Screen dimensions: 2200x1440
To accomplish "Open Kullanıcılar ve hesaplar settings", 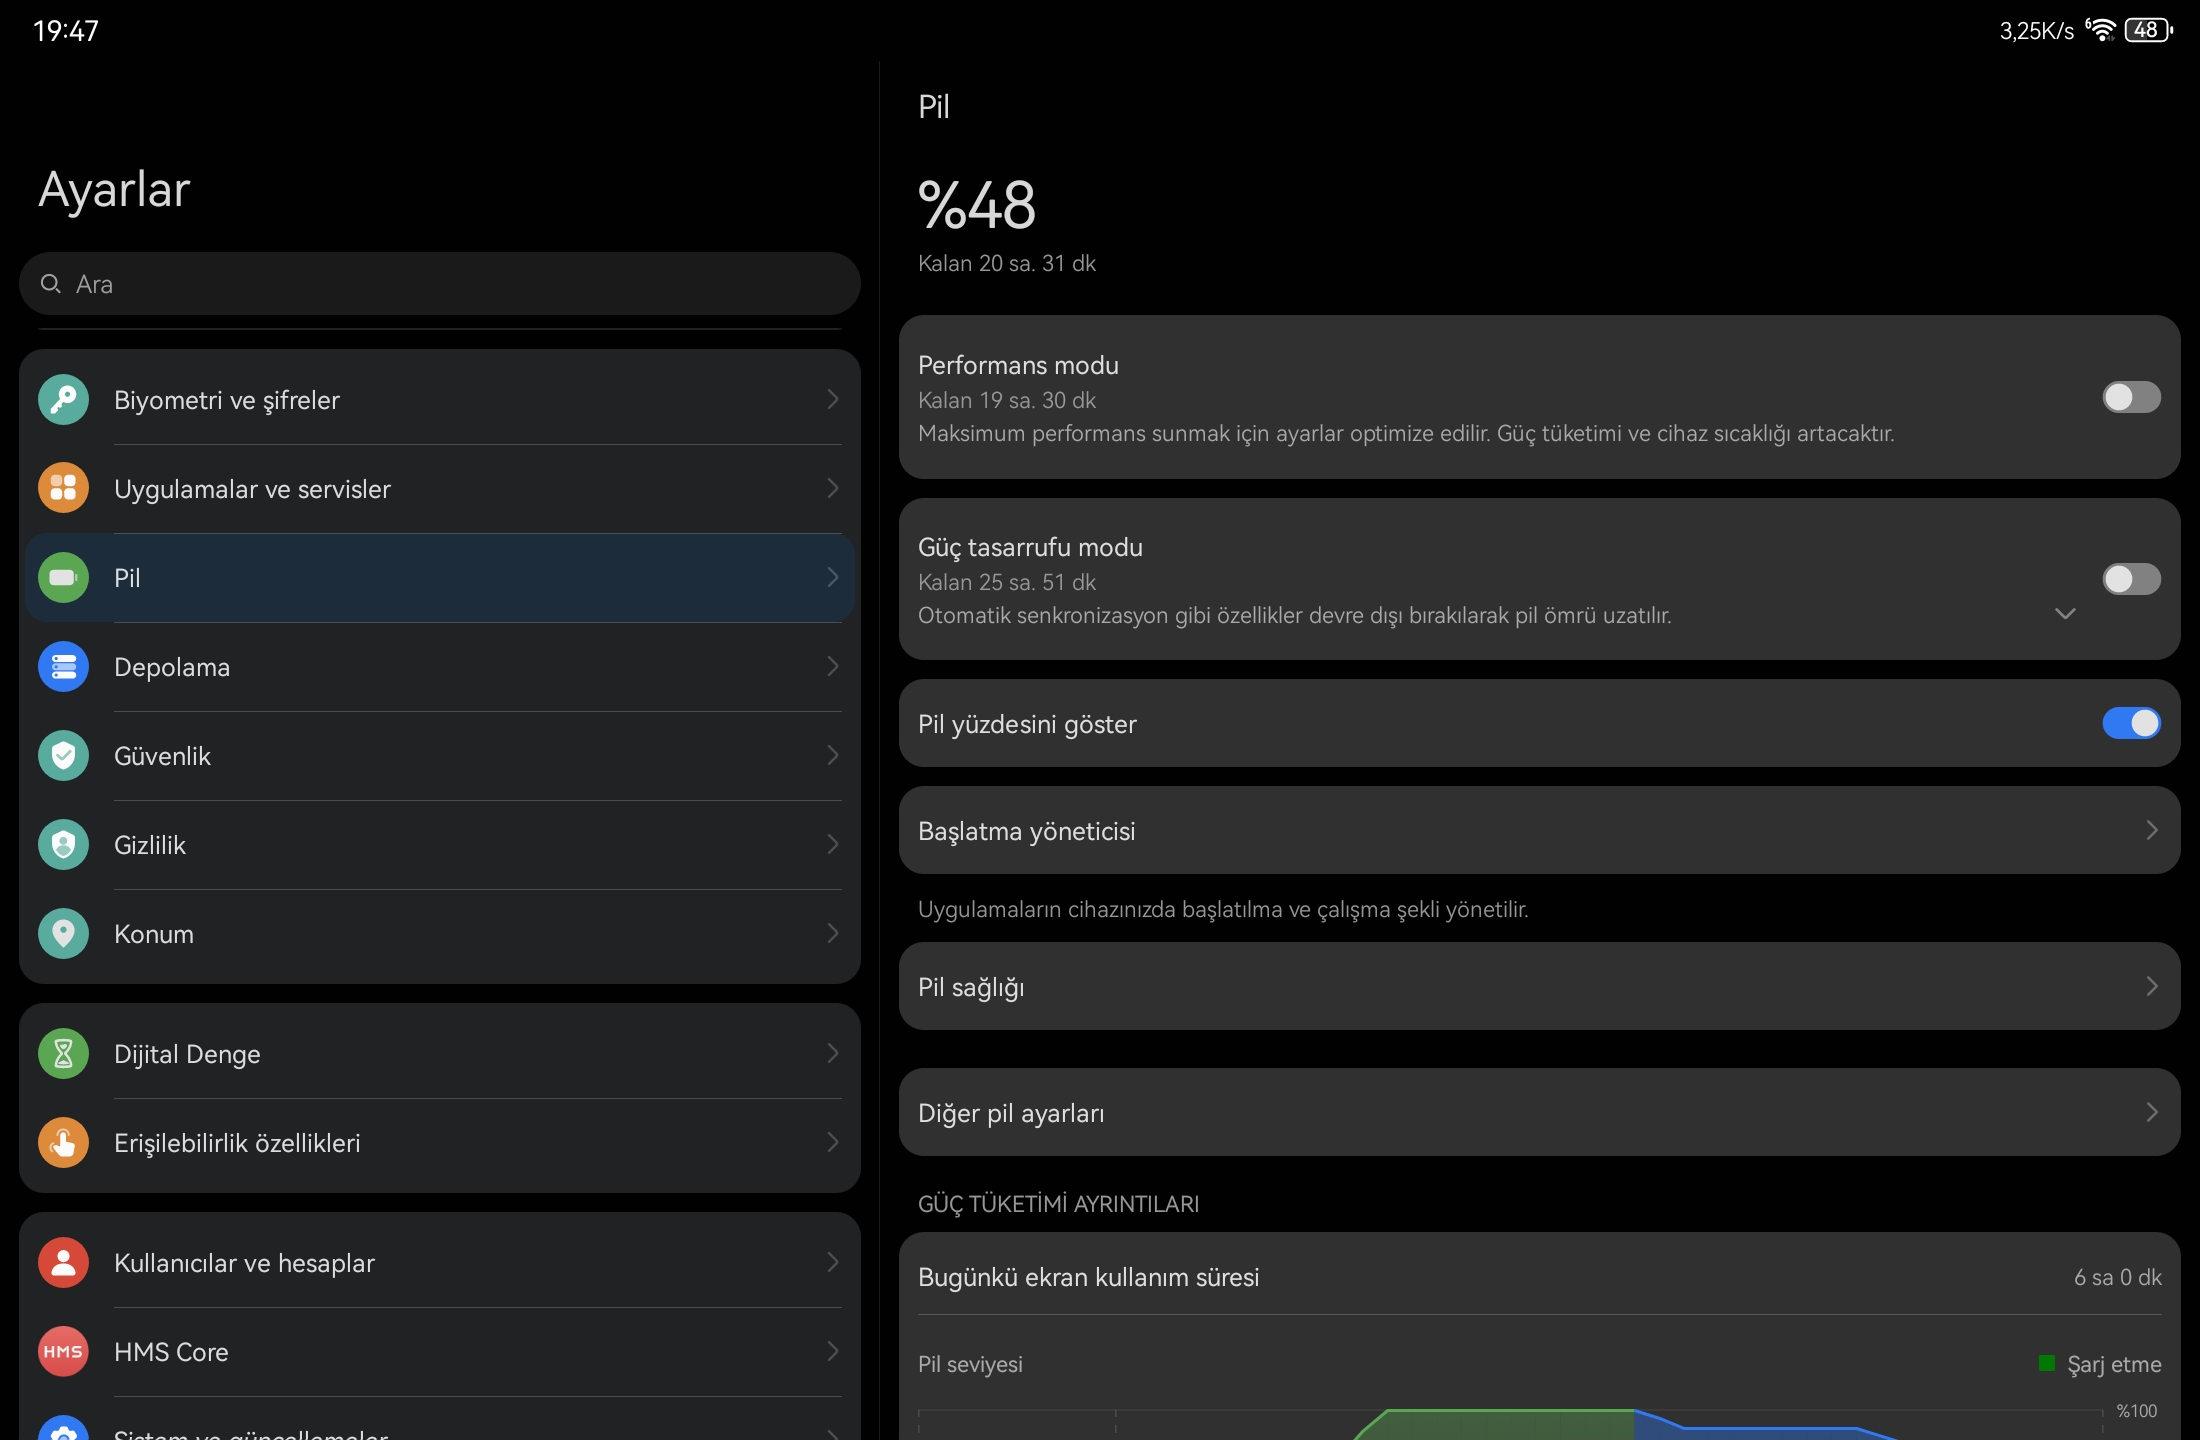I will pyautogui.click(x=440, y=1263).
